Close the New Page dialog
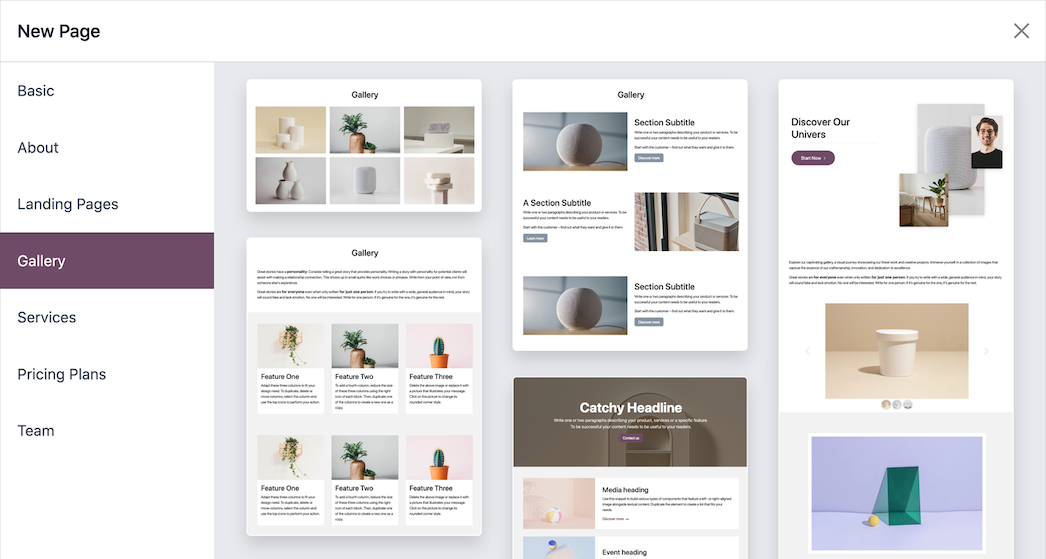The image size is (1046, 559). click(1021, 31)
